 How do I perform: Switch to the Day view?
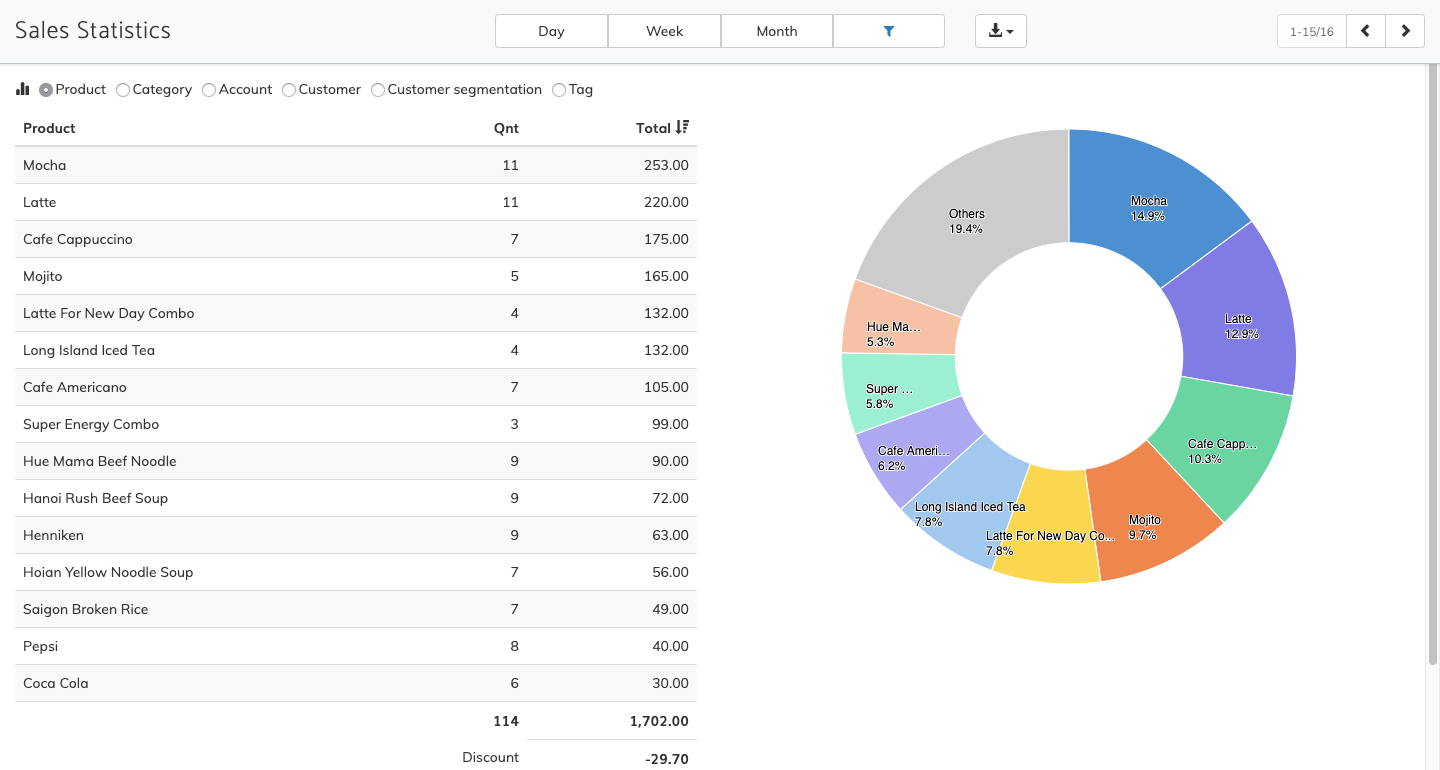pos(551,31)
